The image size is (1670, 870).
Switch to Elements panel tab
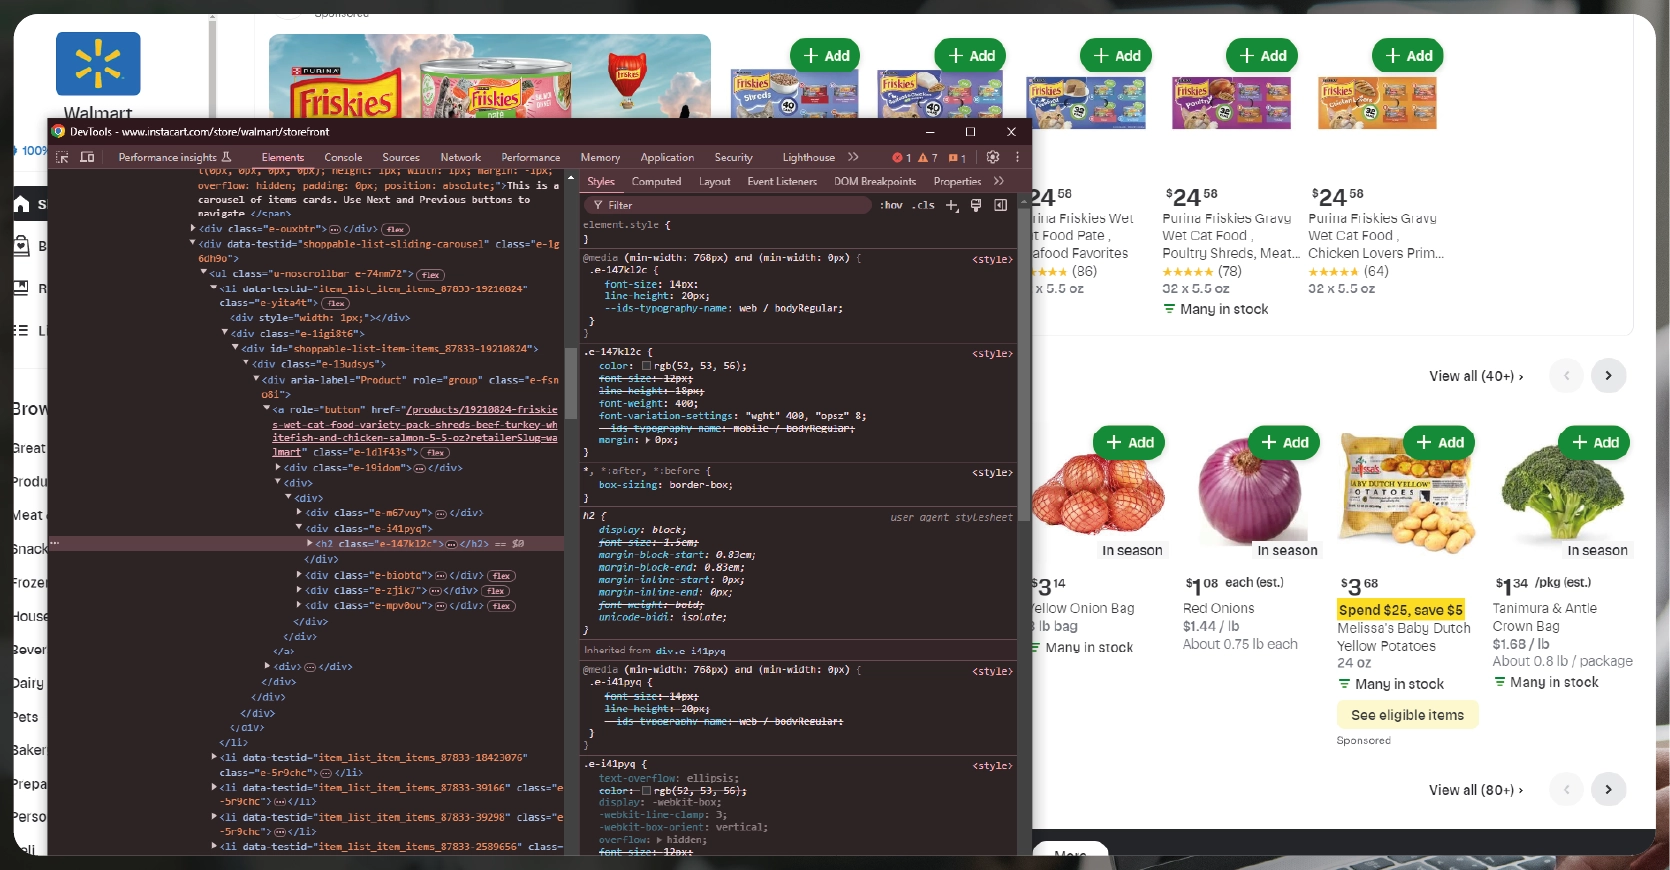pyautogui.click(x=283, y=157)
